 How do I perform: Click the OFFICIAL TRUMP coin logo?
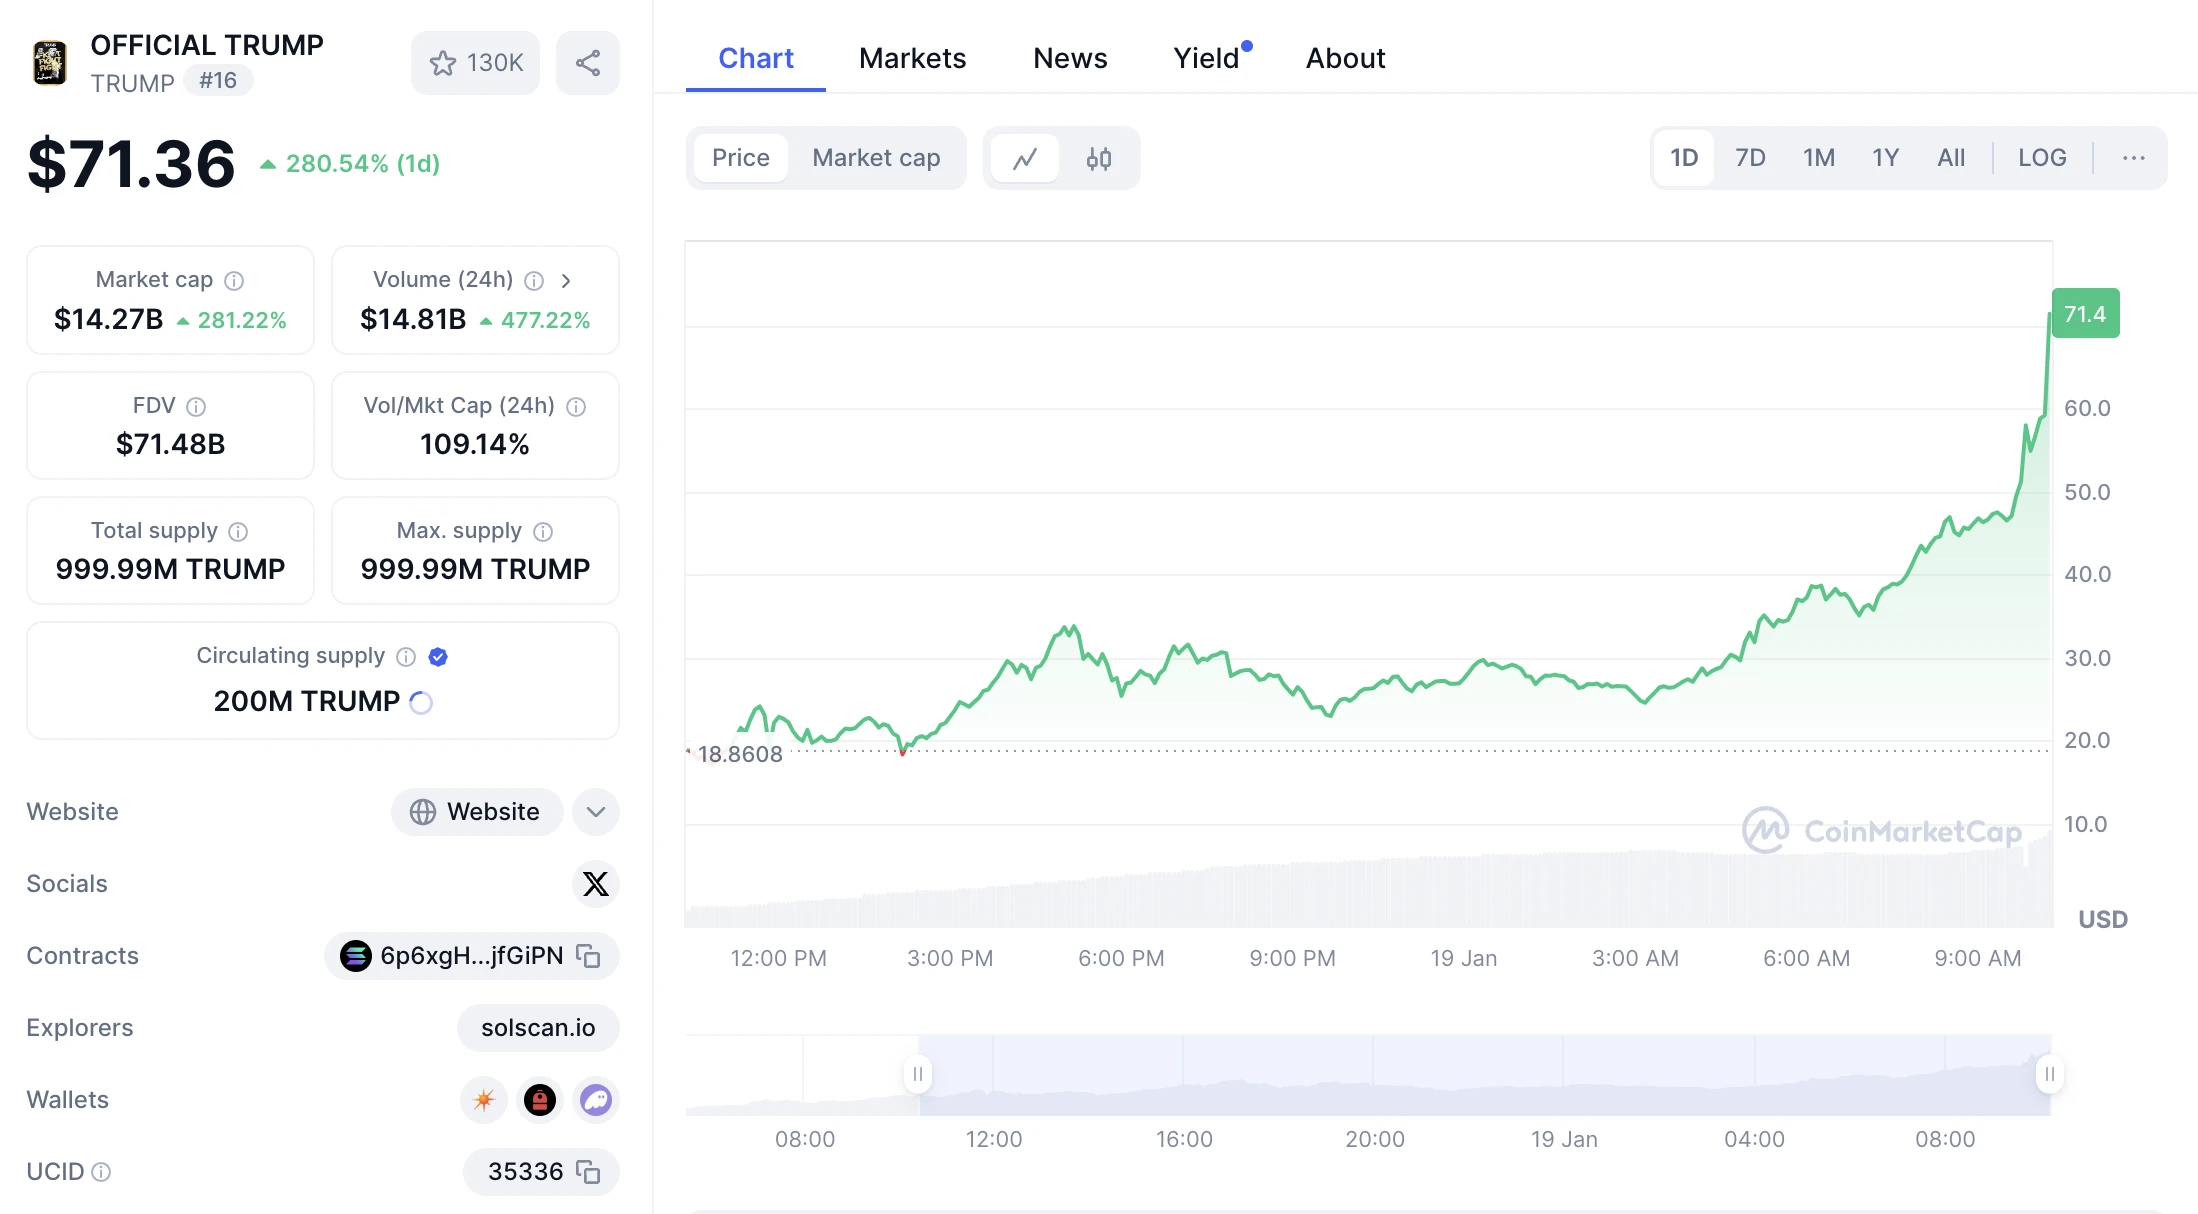[49, 63]
